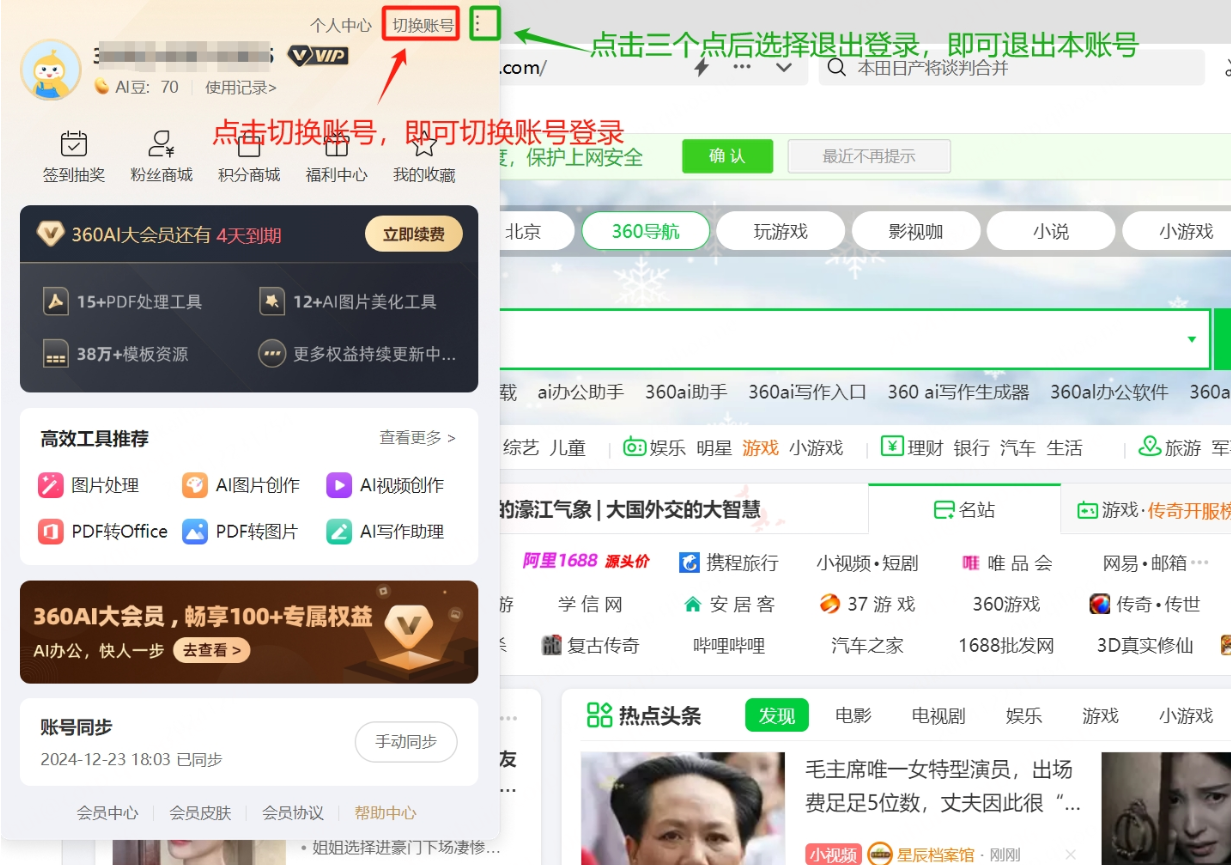This screenshot has width=1231, height=865.
Task: Open the AI写作助理 icon
Action: (x=340, y=531)
